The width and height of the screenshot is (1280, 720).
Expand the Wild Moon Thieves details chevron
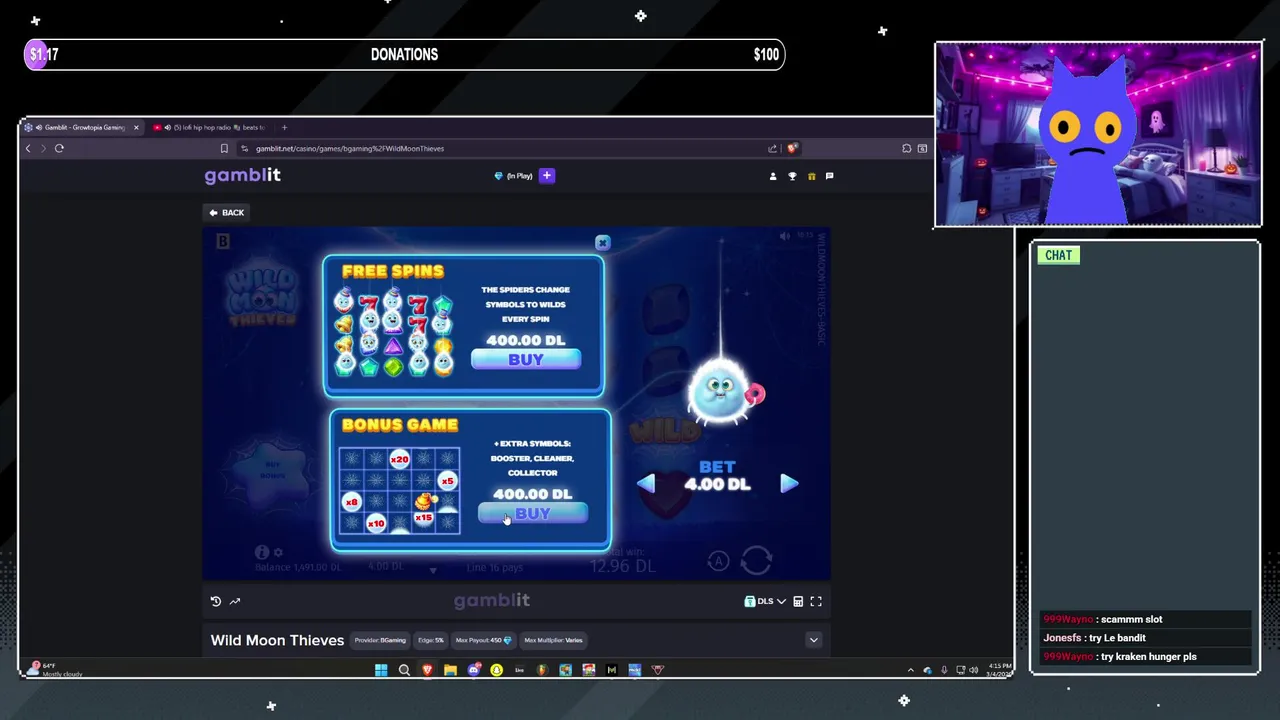(813, 640)
